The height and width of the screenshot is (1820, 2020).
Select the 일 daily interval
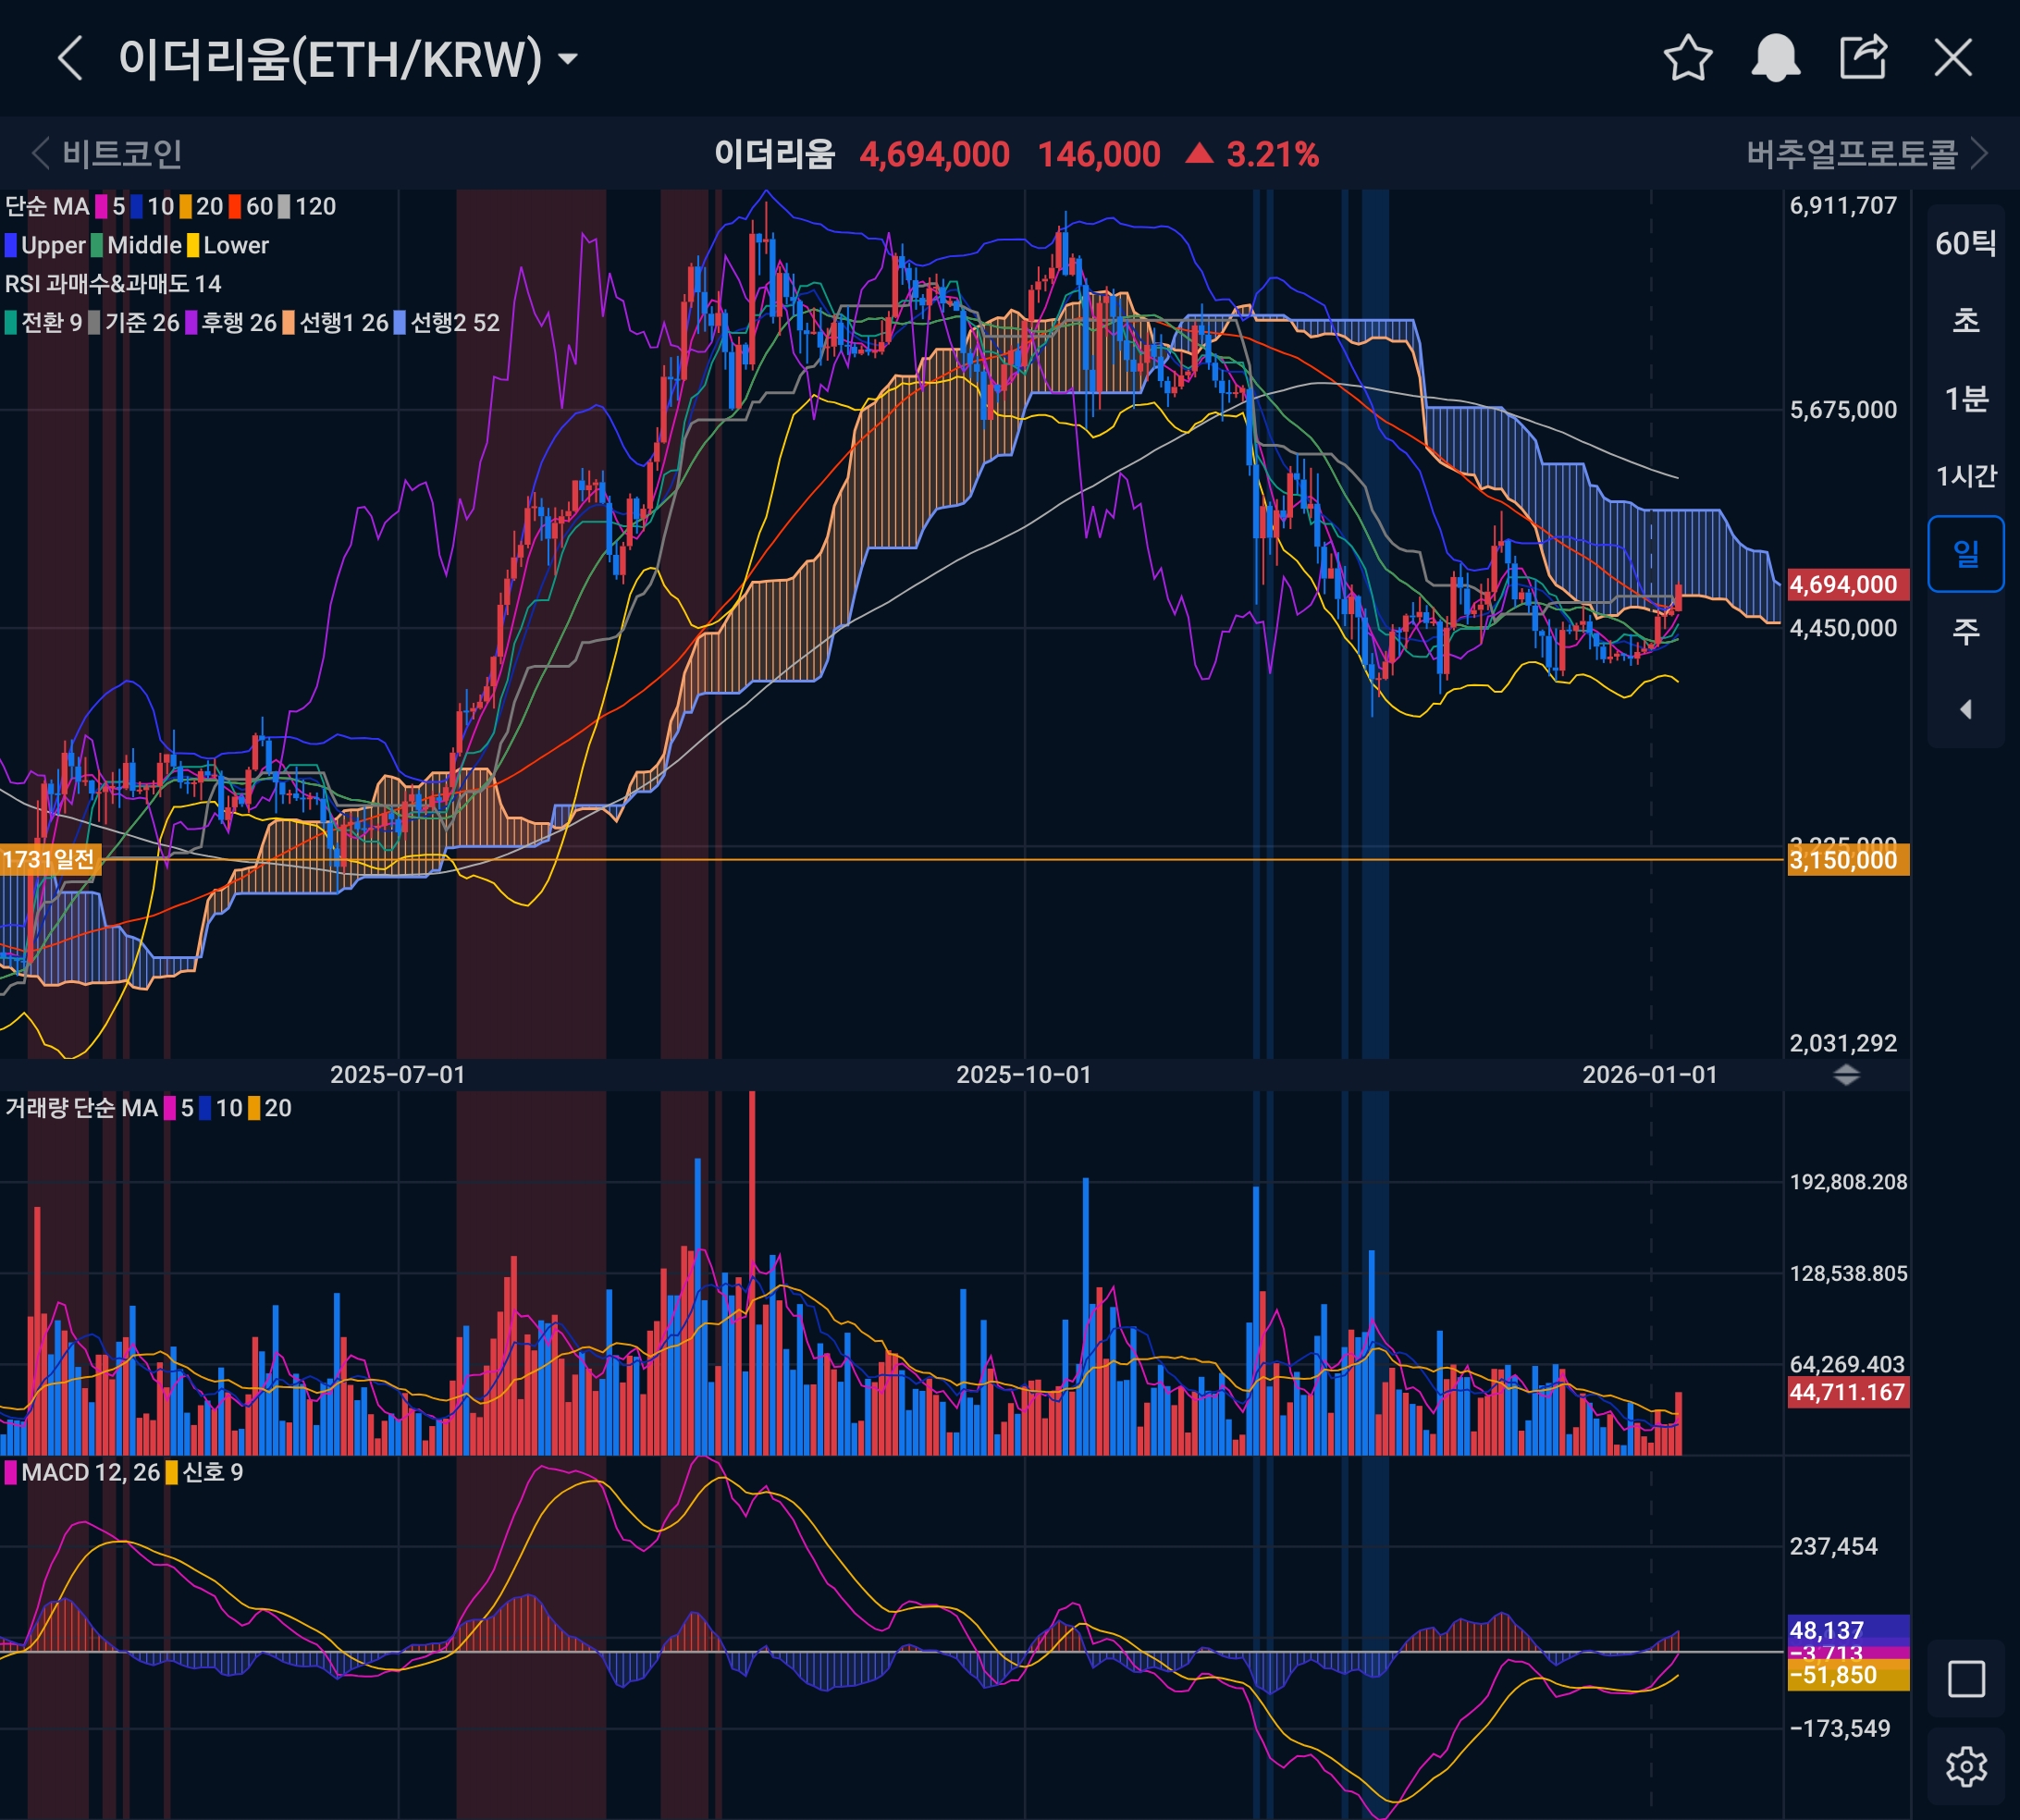(x=1966, y=554)
